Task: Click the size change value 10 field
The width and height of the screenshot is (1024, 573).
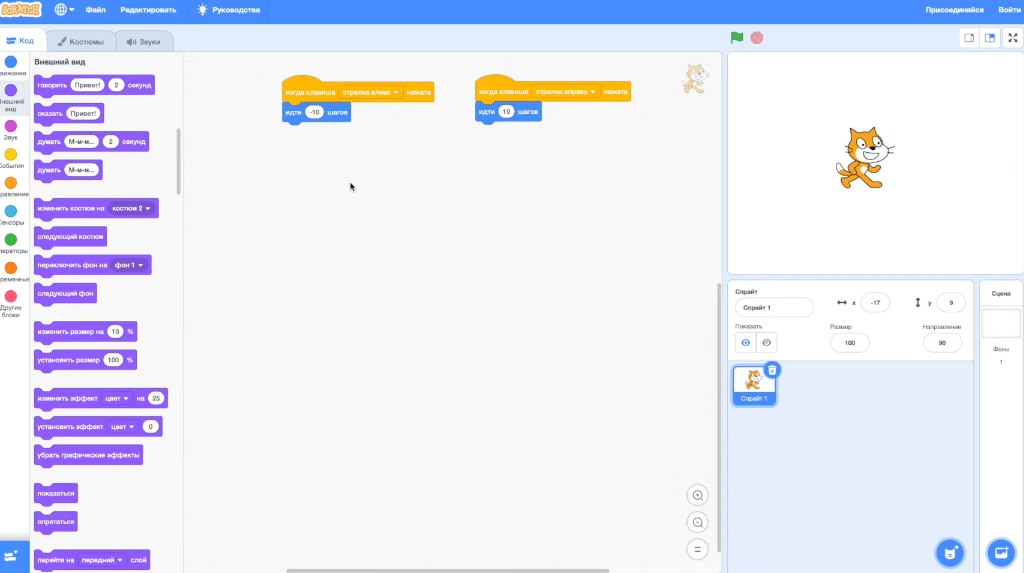Action: [116, 332]
